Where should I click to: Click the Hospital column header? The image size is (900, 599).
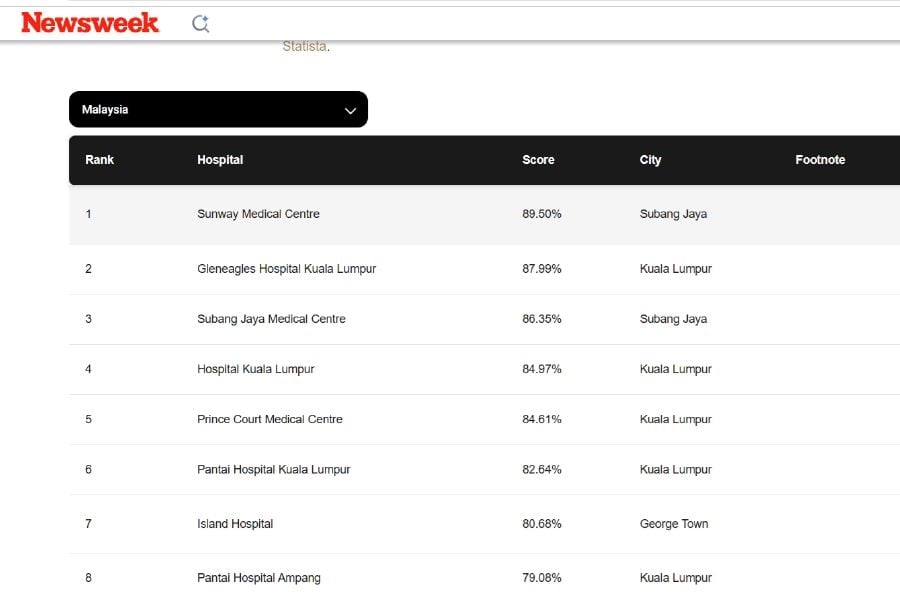coord(220,160)
